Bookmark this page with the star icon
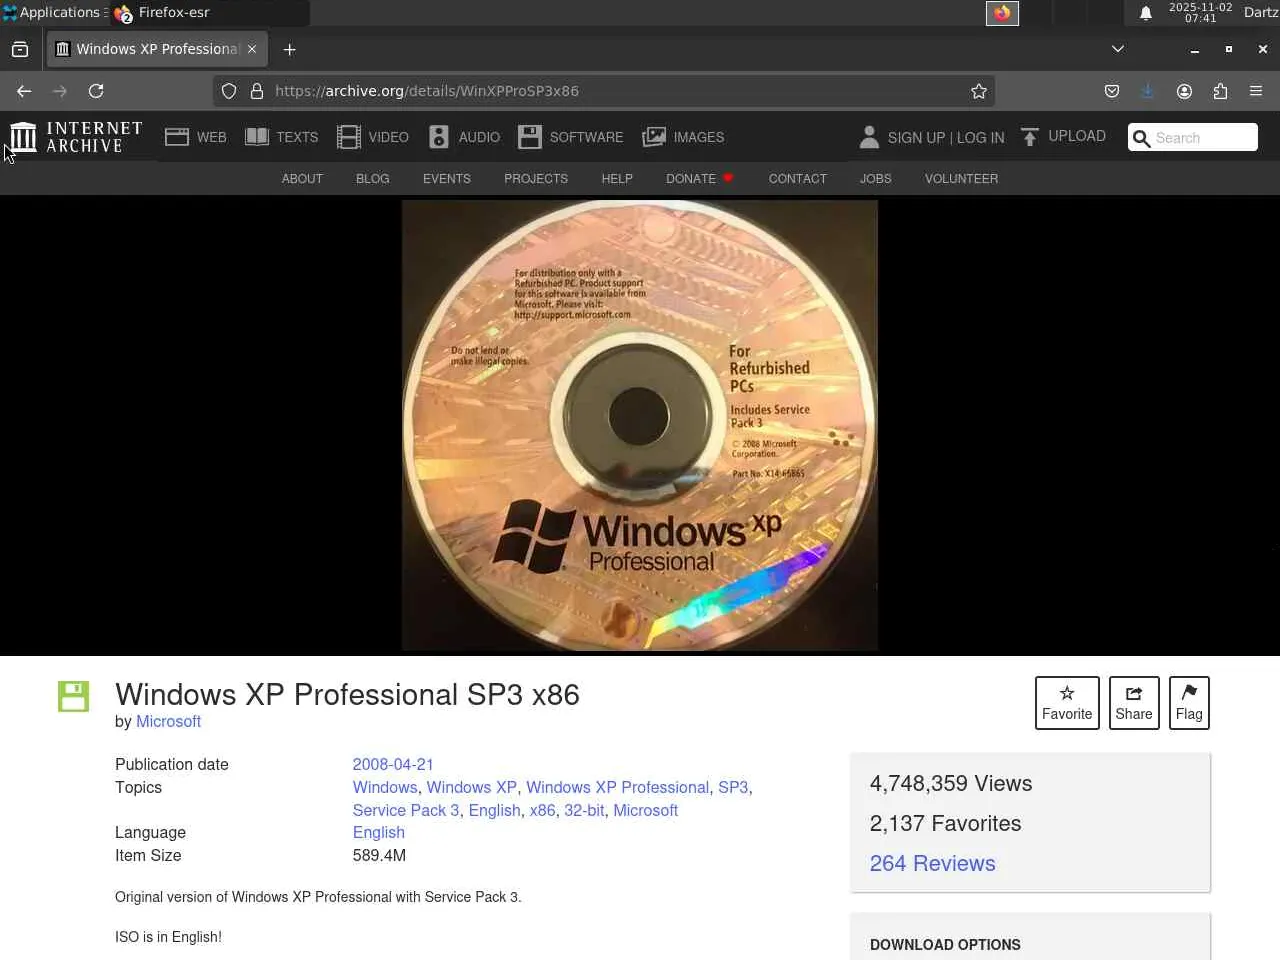Viewport: 1280px width, 960px height. click(979, 91)
